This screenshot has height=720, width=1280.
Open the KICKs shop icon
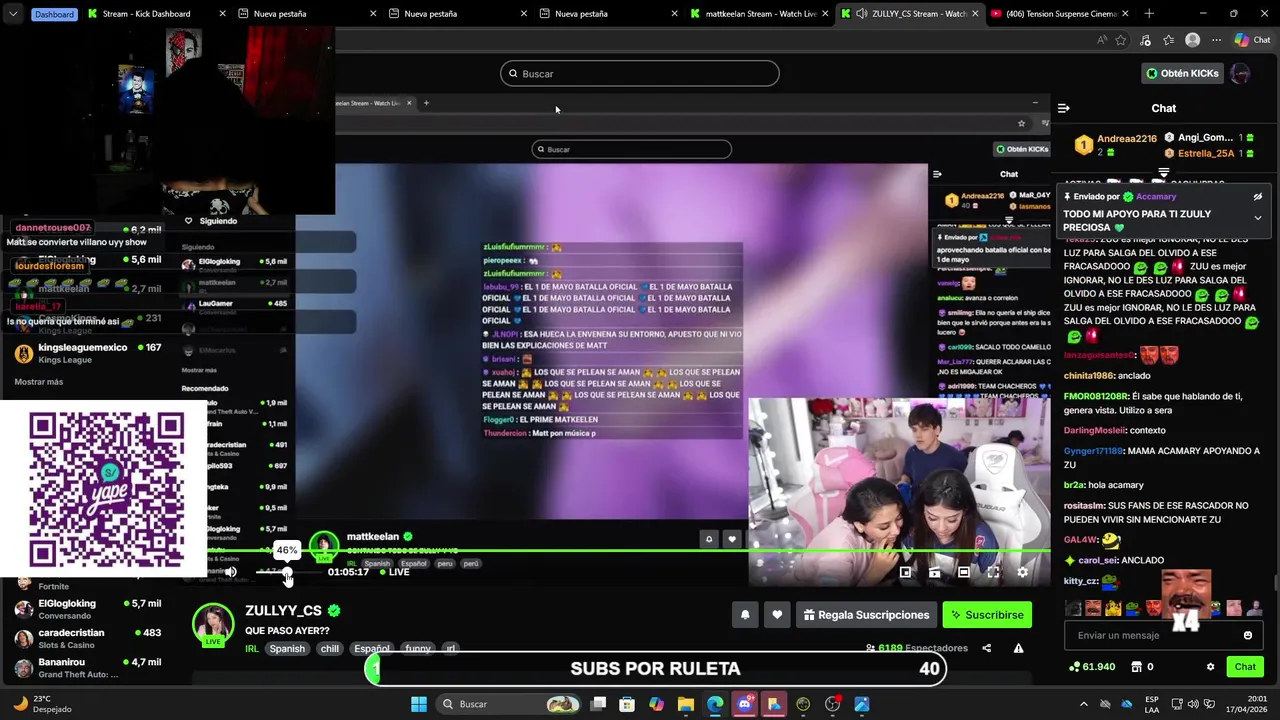pos(1137,667)
